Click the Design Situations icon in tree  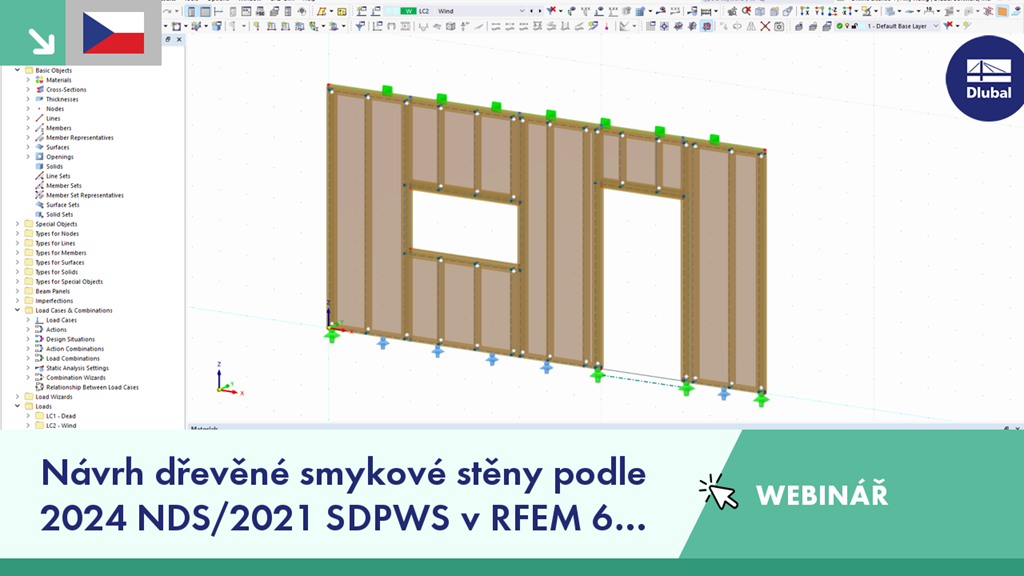(x=39, y=339)
